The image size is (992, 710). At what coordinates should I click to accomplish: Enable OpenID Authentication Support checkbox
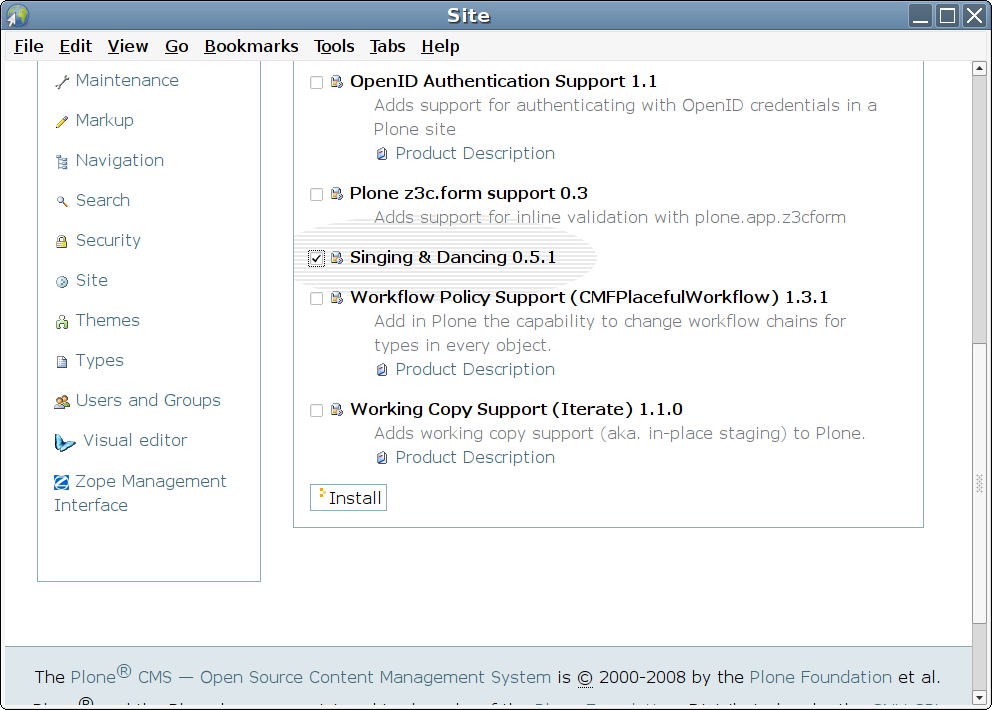(x=317, y=83)
